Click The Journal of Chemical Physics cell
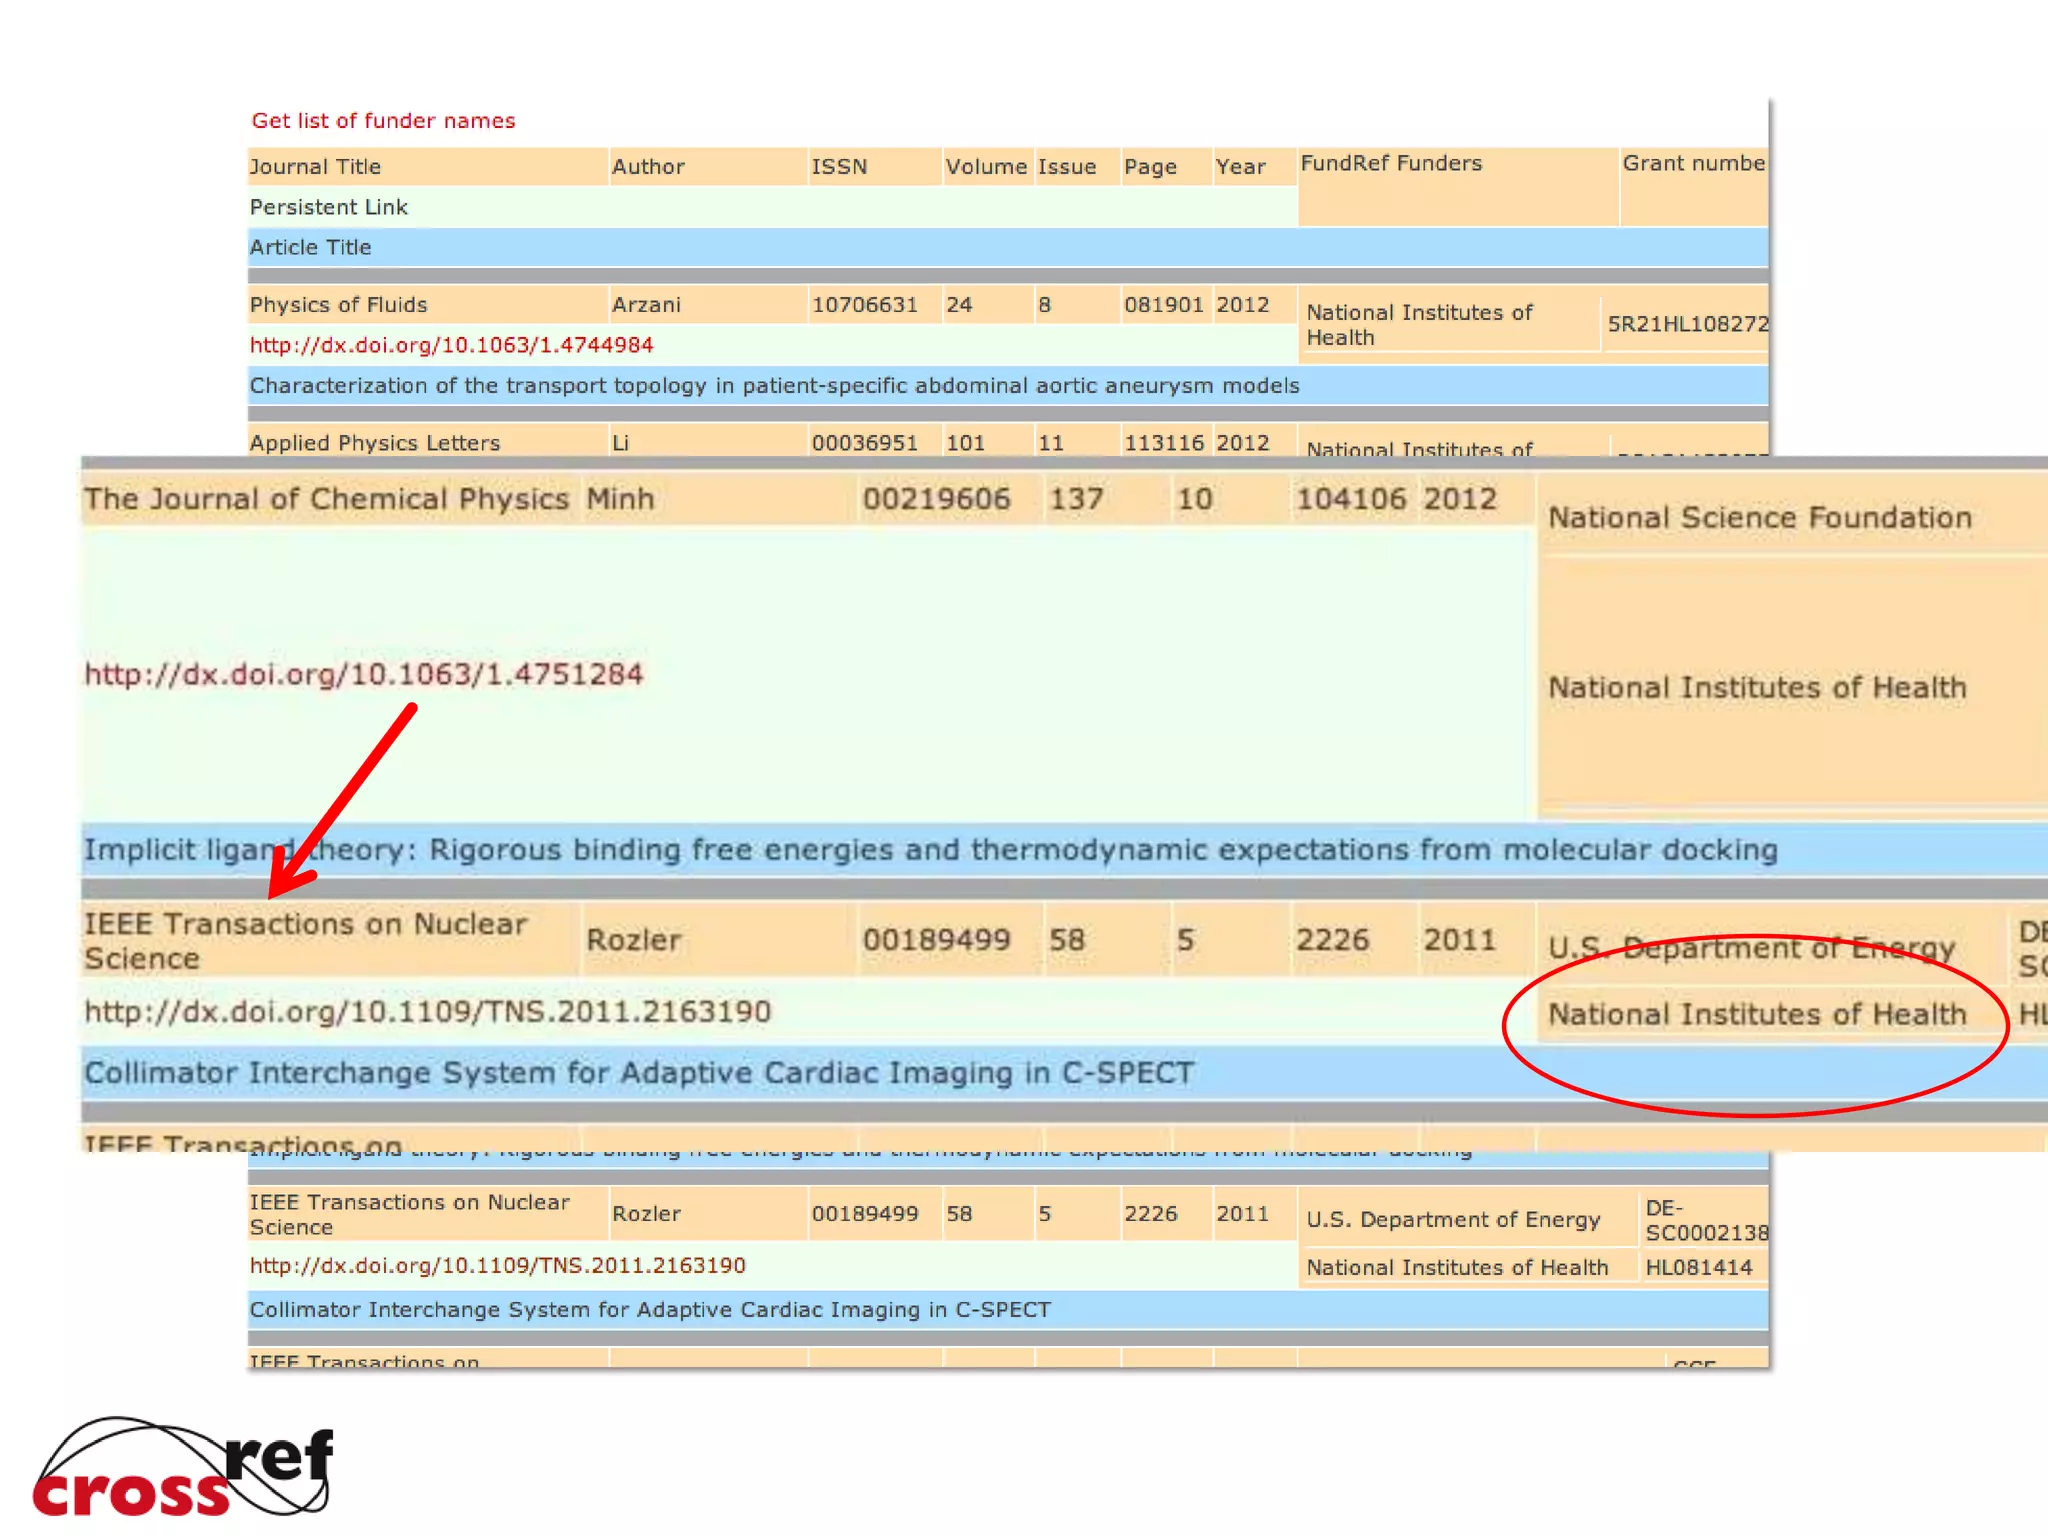 tap(326, 499)
